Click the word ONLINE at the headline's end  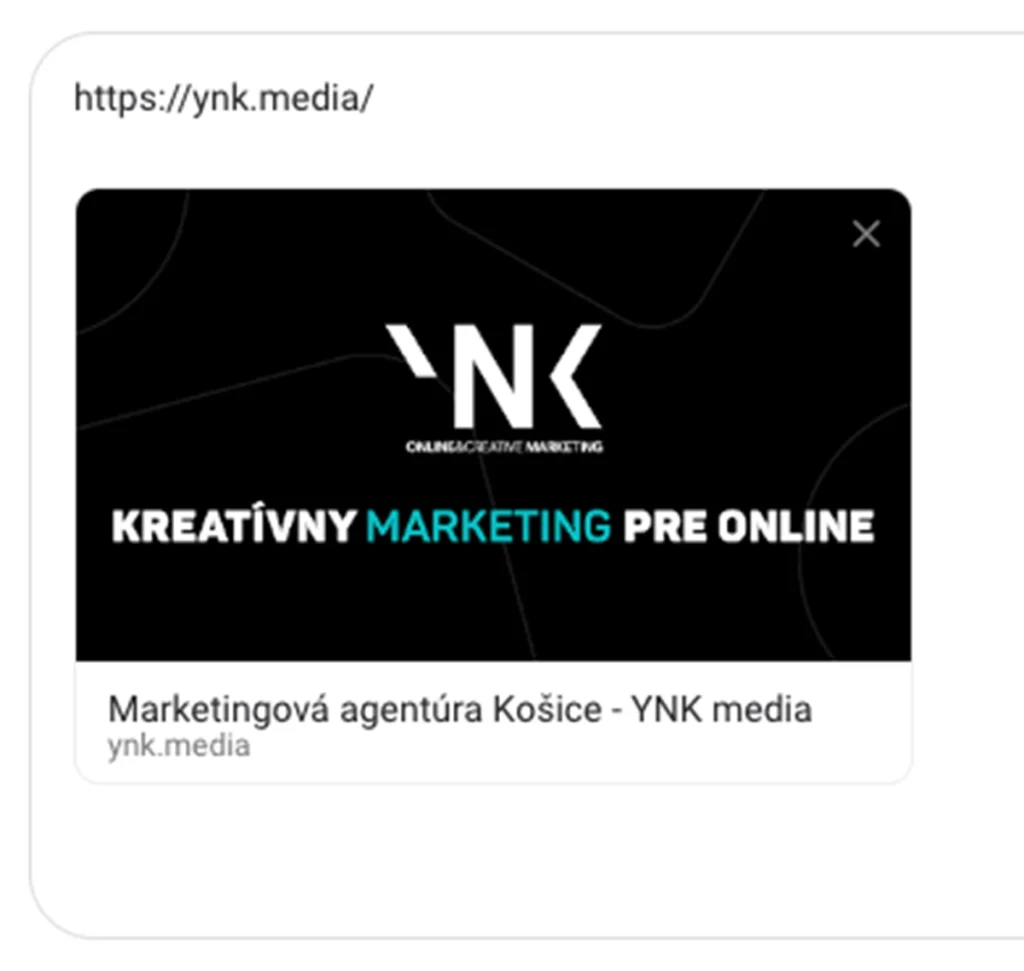[x=796, y=526]
